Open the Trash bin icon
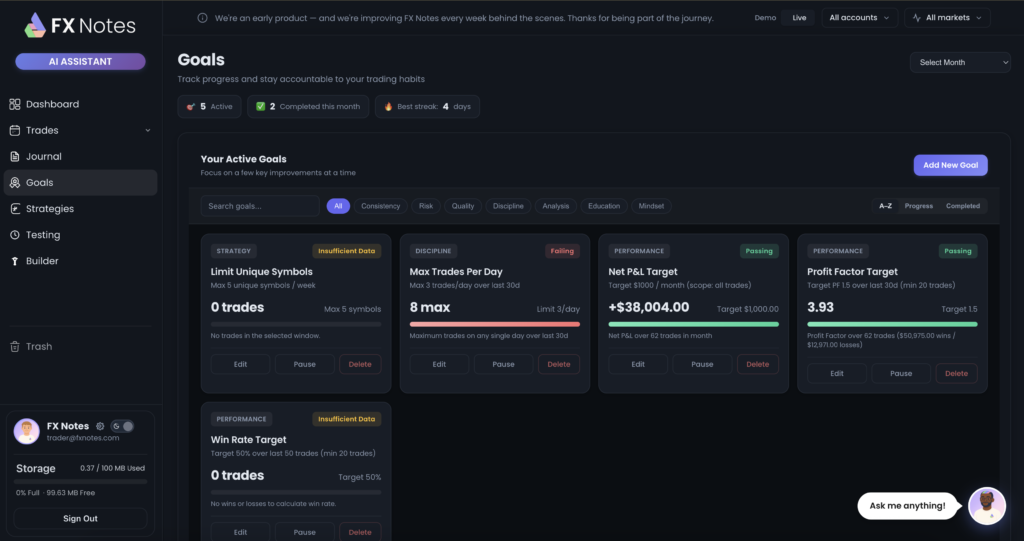 point(15,347)
